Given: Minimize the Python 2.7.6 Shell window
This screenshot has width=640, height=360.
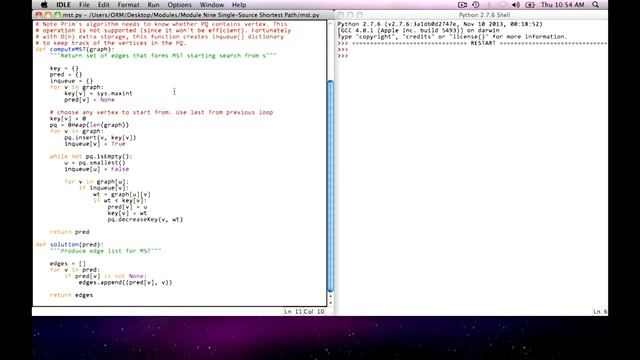Looking at the screenshot, I should pos(350,15).
